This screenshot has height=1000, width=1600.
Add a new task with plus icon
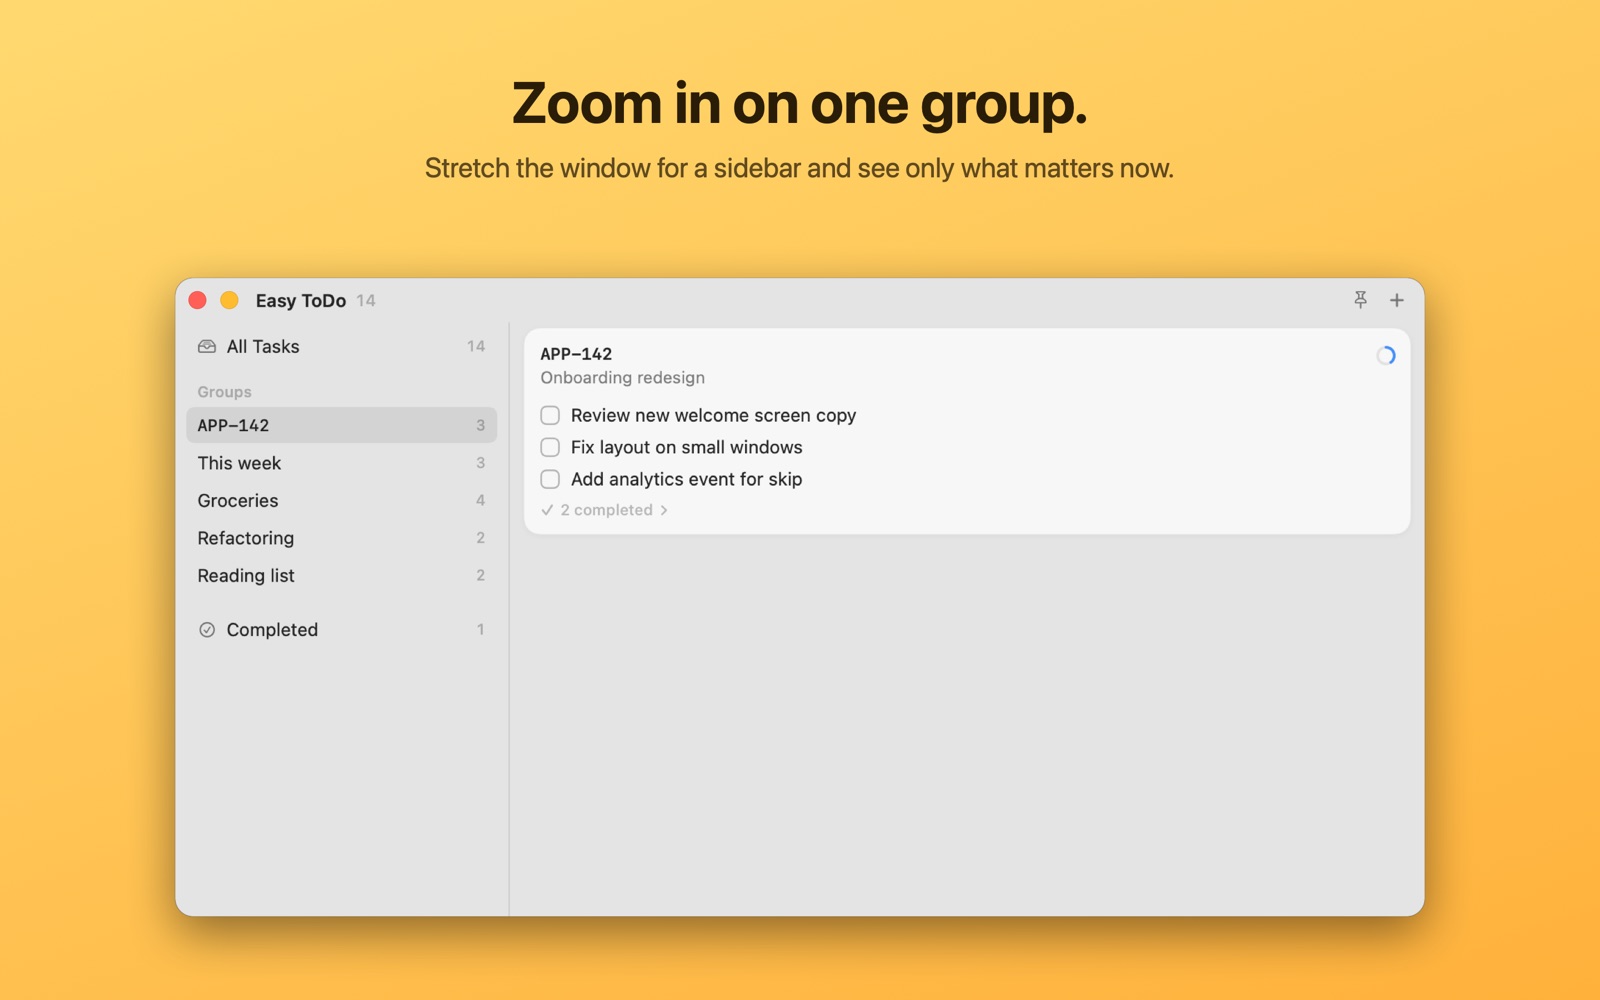tap(1397, 300)
